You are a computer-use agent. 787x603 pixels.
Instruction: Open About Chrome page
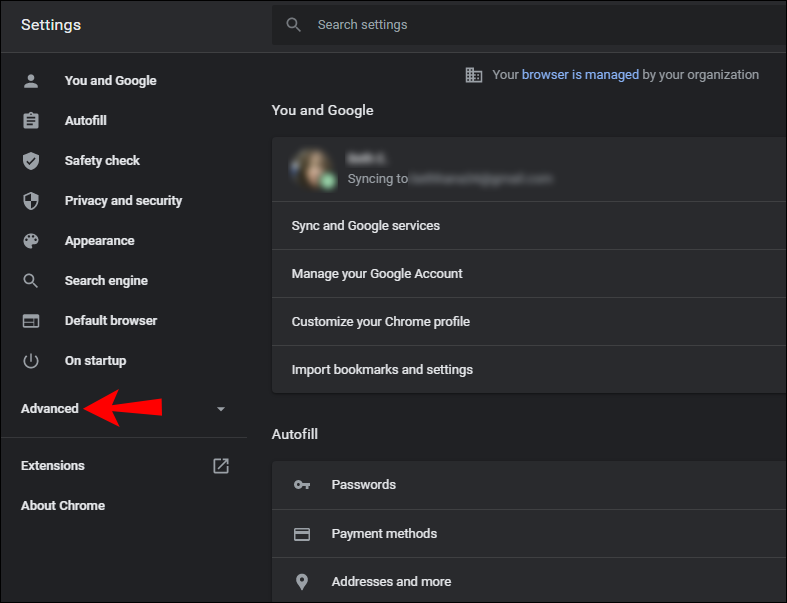click(x=63, y=506)
